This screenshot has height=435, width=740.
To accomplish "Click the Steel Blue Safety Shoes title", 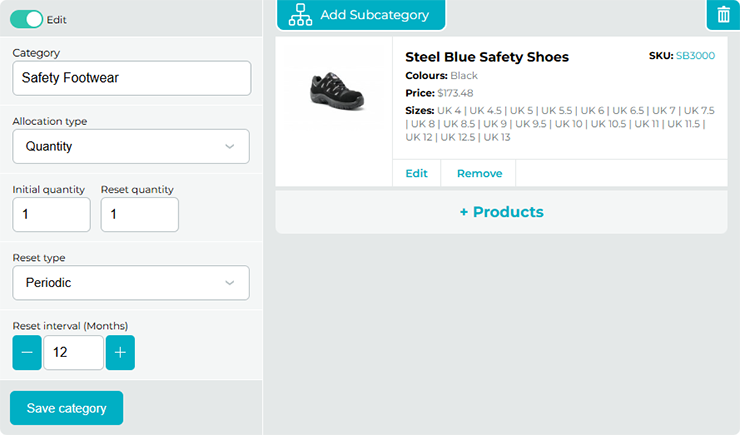I will [487, 57].
